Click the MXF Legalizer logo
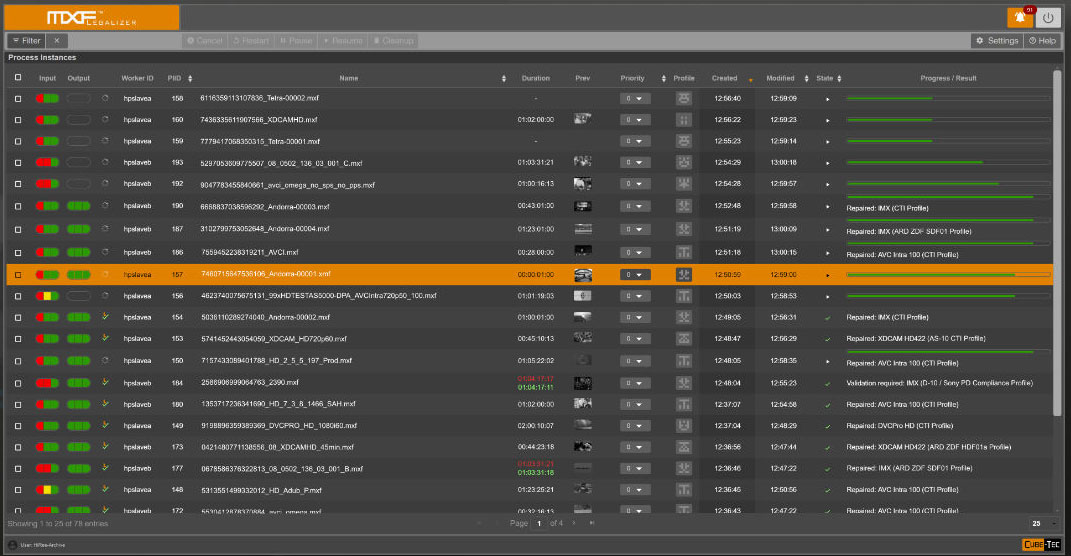1071x556 pixels. pos(93,17)
